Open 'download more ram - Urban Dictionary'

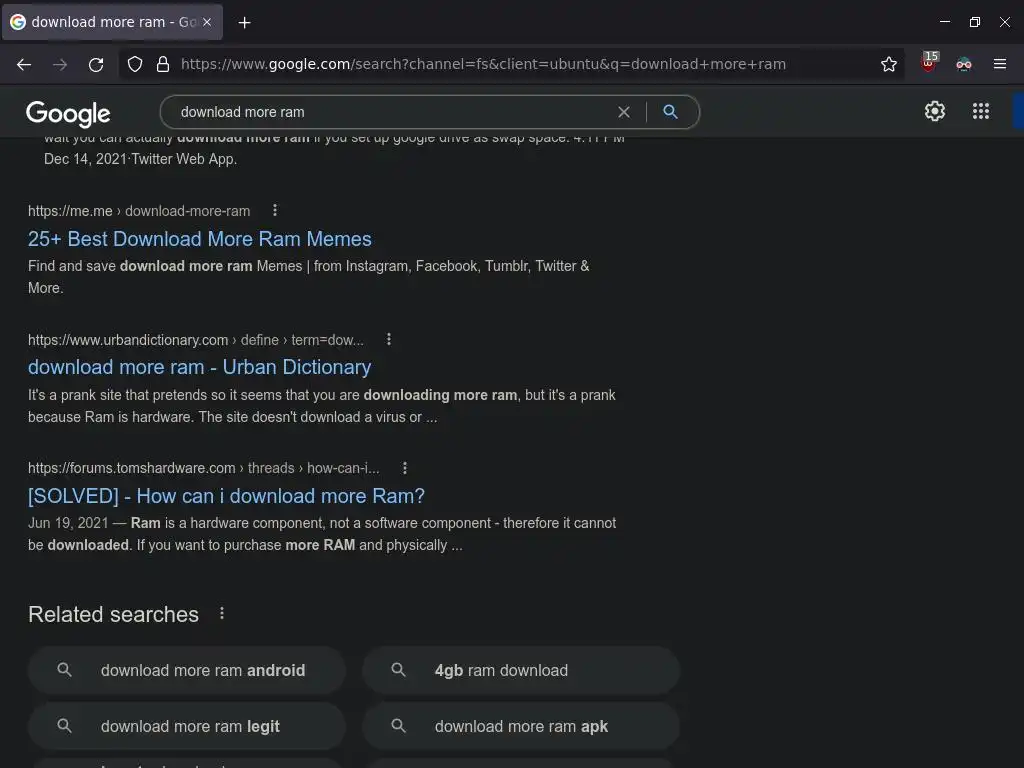[200, 367]
